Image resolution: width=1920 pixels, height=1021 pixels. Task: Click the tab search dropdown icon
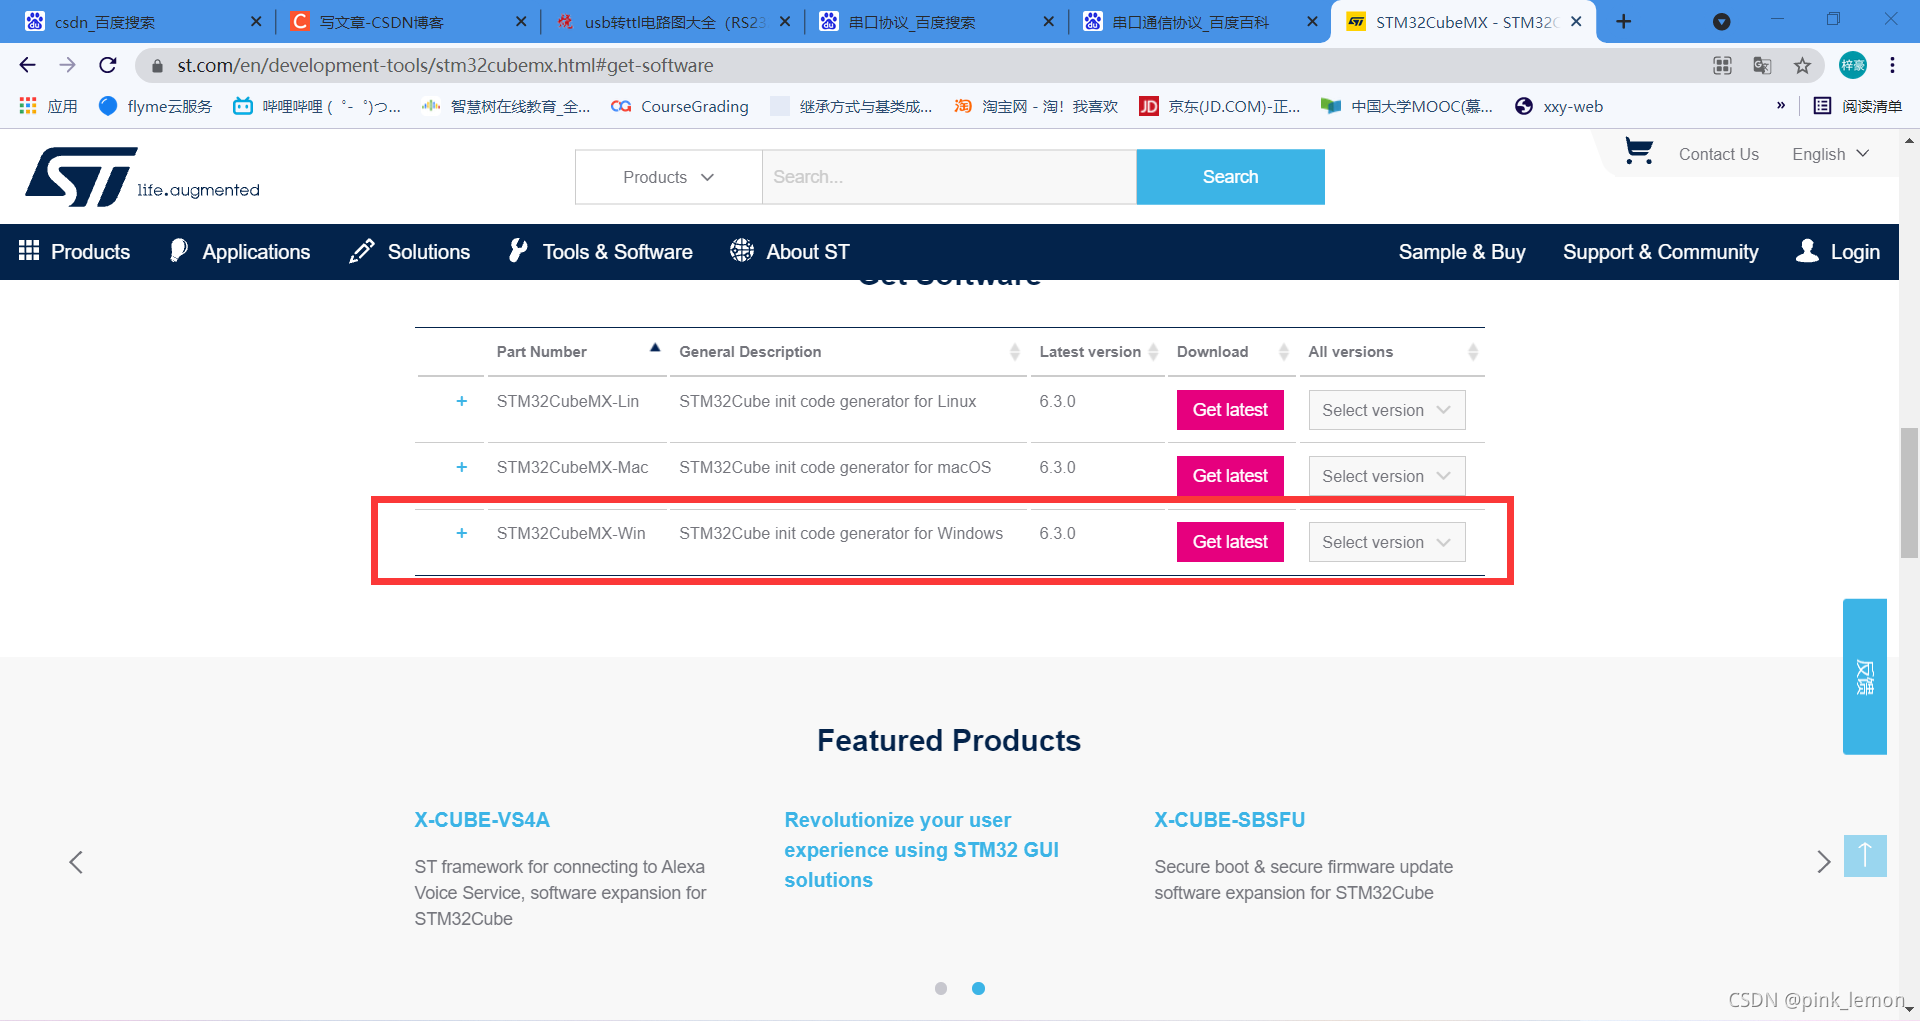pos(1721,22)
